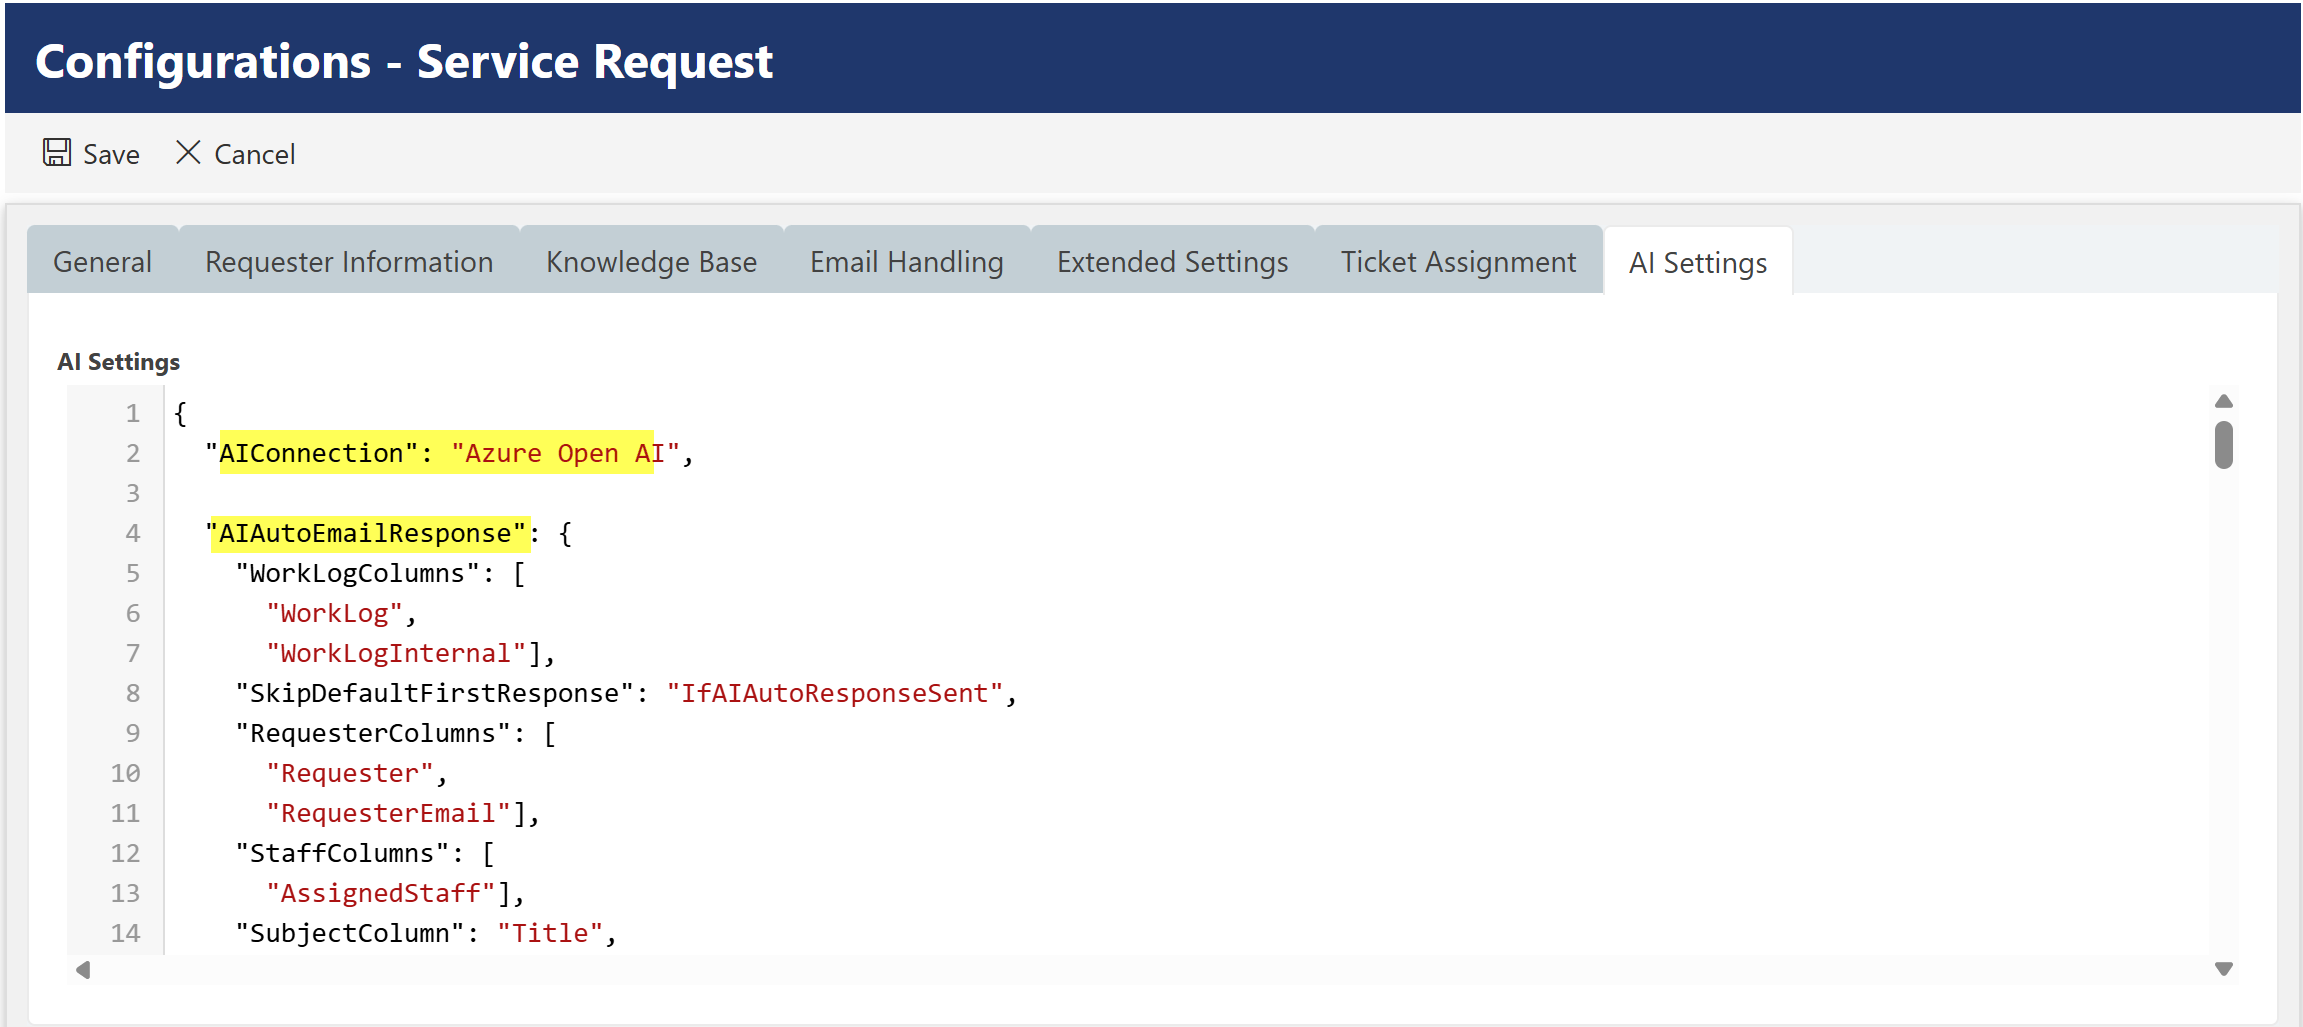Switch to the General tab

(x=102, y=262)
